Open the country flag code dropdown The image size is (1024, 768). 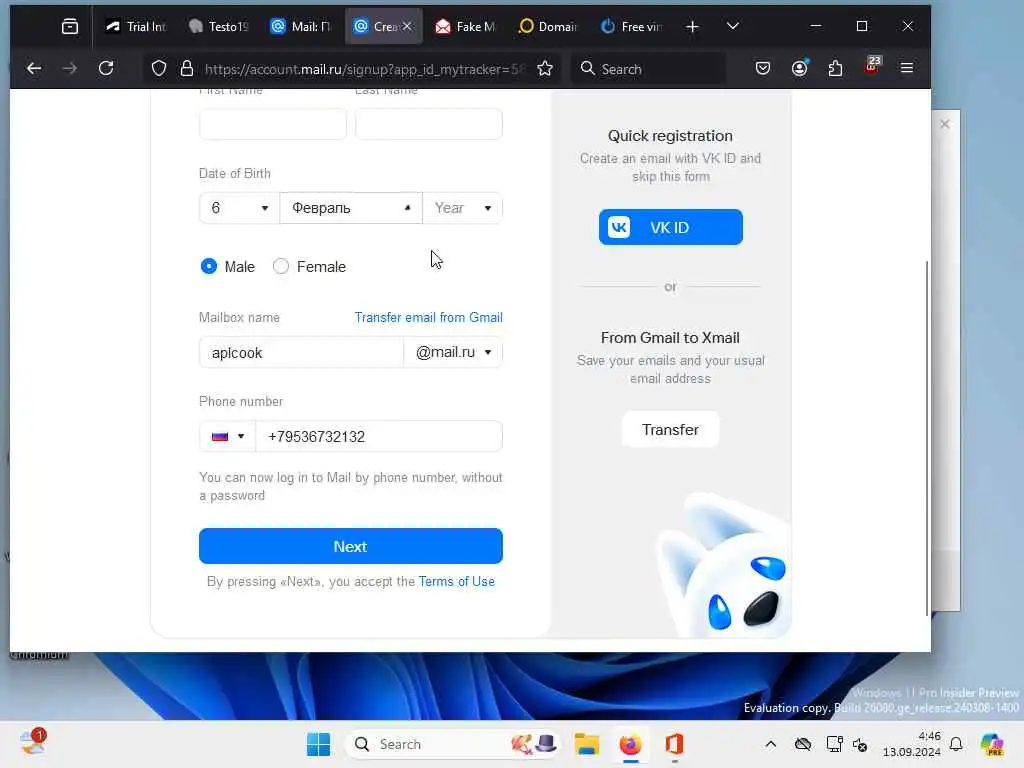(227, 436)
